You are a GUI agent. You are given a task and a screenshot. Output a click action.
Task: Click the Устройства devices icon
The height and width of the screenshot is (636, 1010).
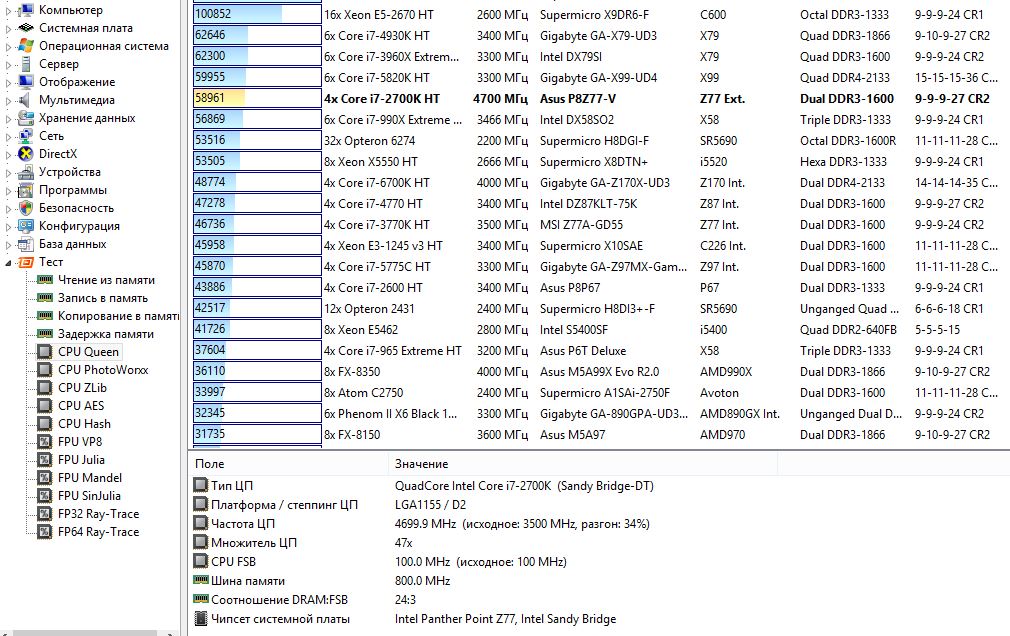(x=26, y=172)
